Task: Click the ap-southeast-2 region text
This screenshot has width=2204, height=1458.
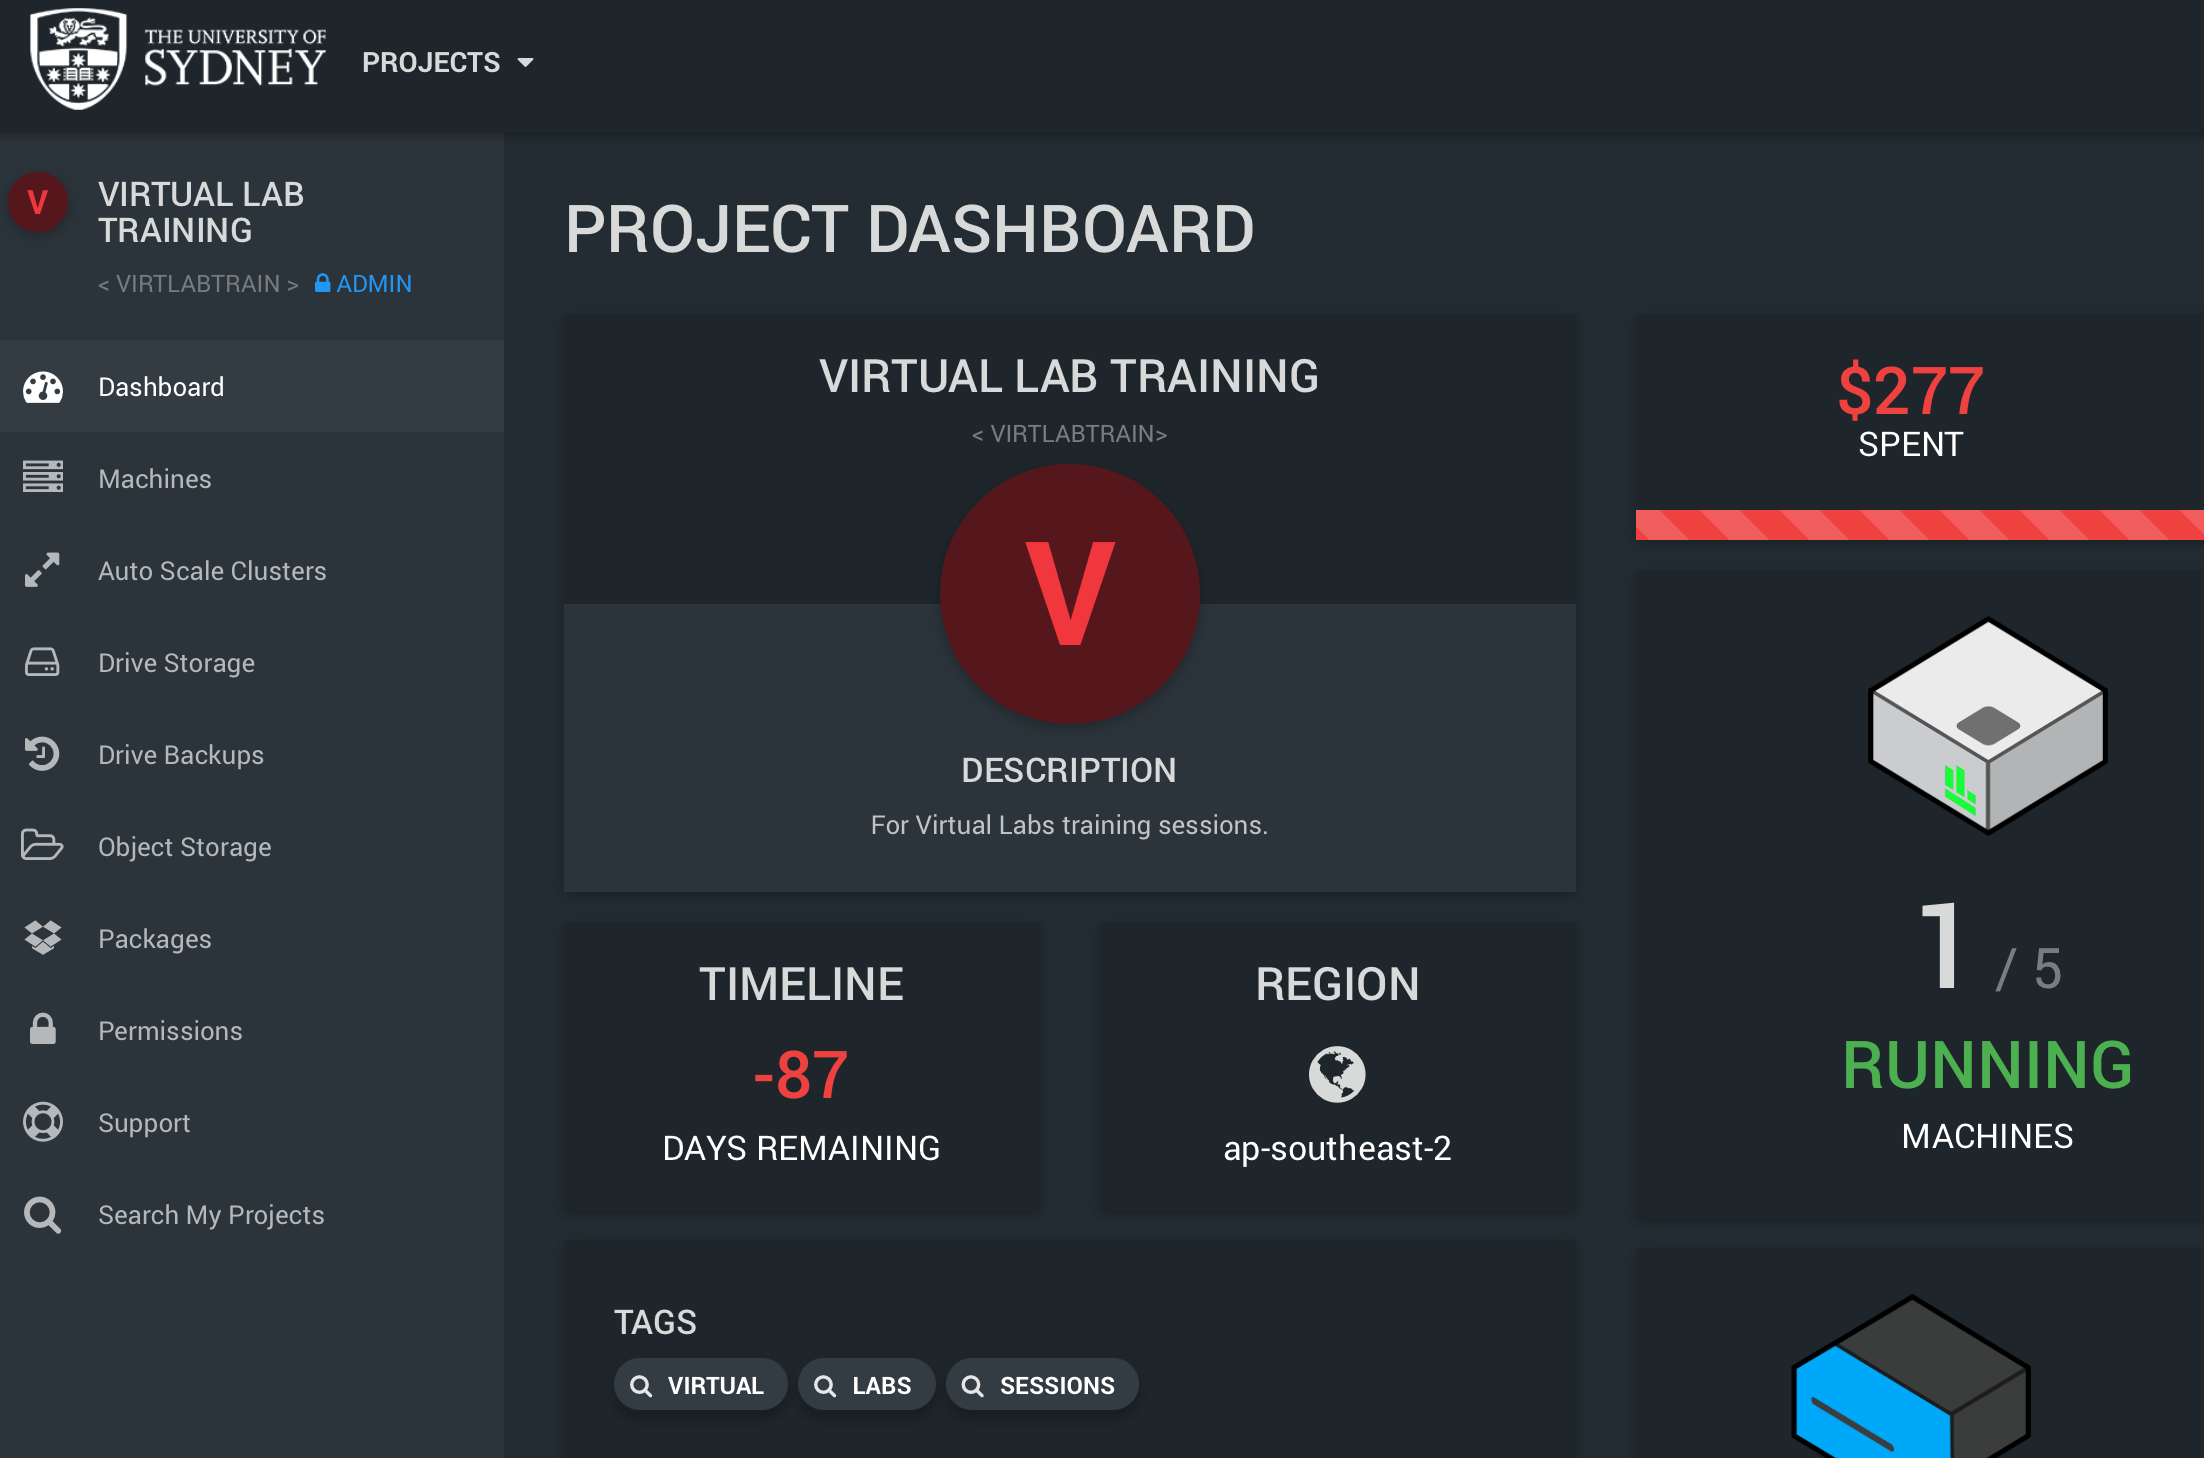Action: [x=1337, y=1148]
